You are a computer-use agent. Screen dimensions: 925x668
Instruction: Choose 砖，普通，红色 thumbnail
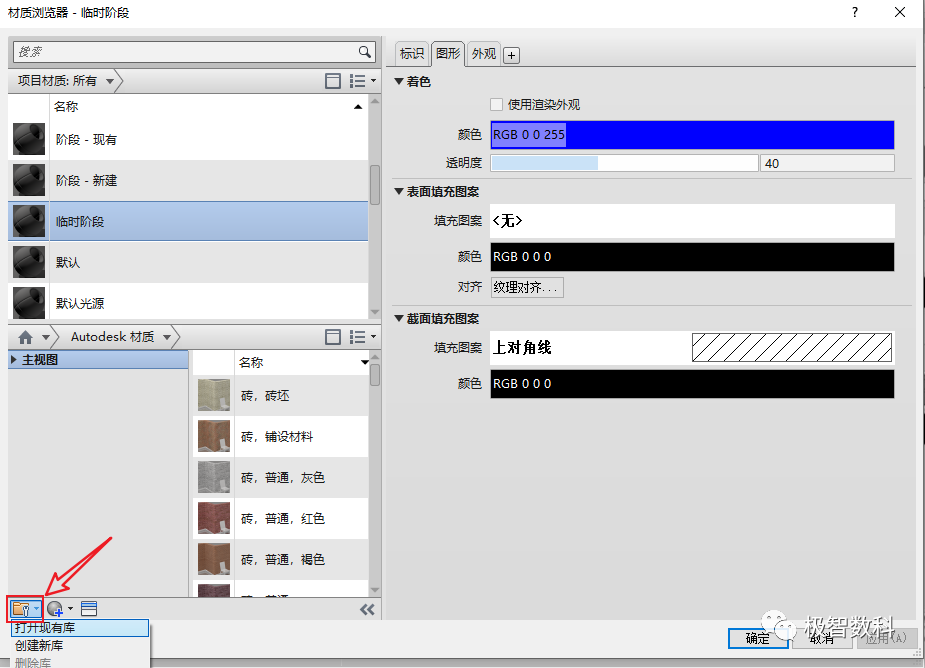click(x=214, y=518)
